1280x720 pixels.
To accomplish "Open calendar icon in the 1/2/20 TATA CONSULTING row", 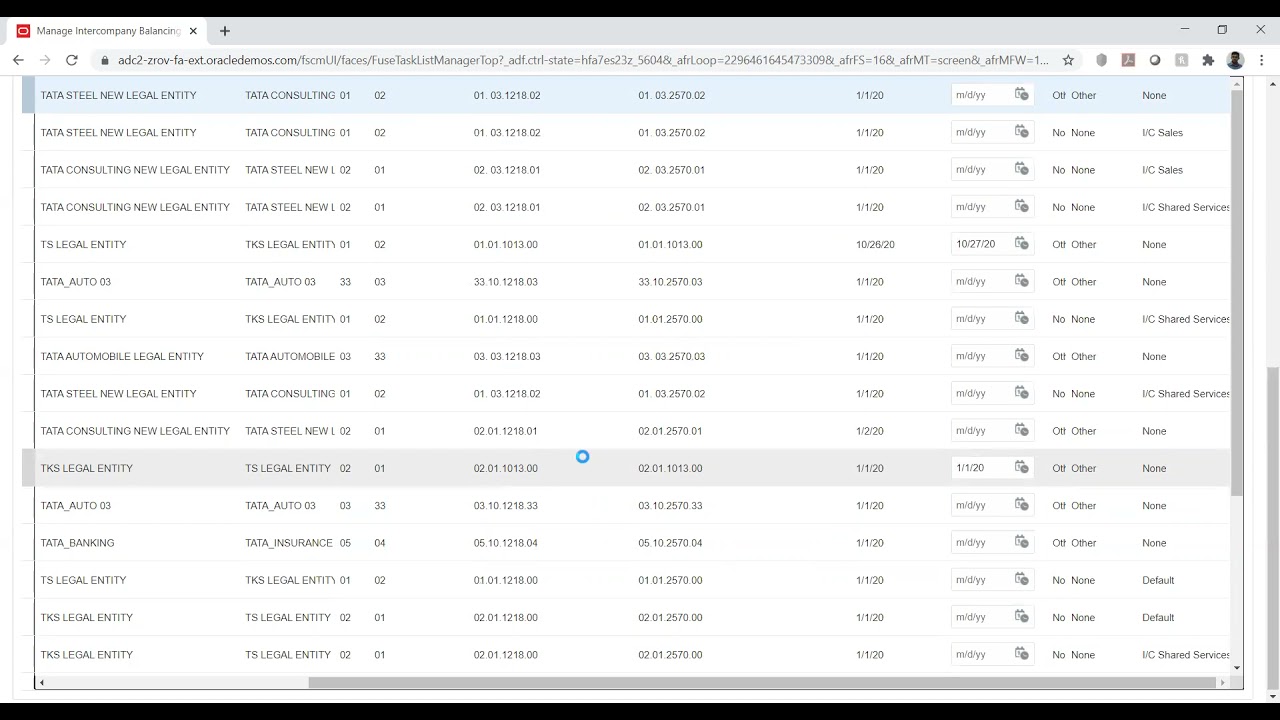I will coord(1021,430).
